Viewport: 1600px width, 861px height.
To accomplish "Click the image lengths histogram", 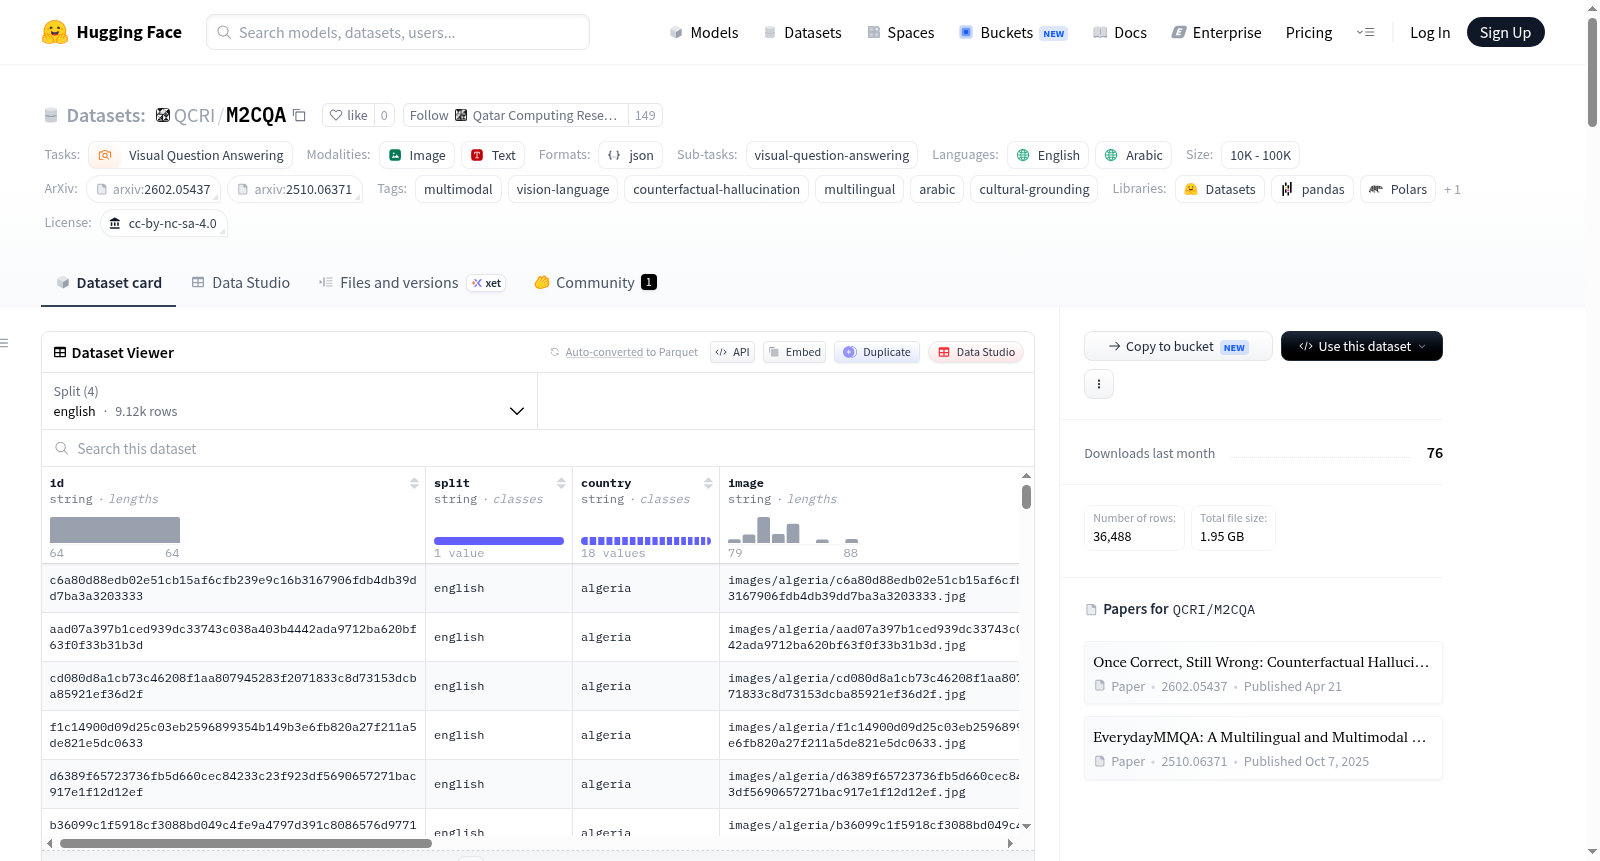I will [x=793, y=530].
